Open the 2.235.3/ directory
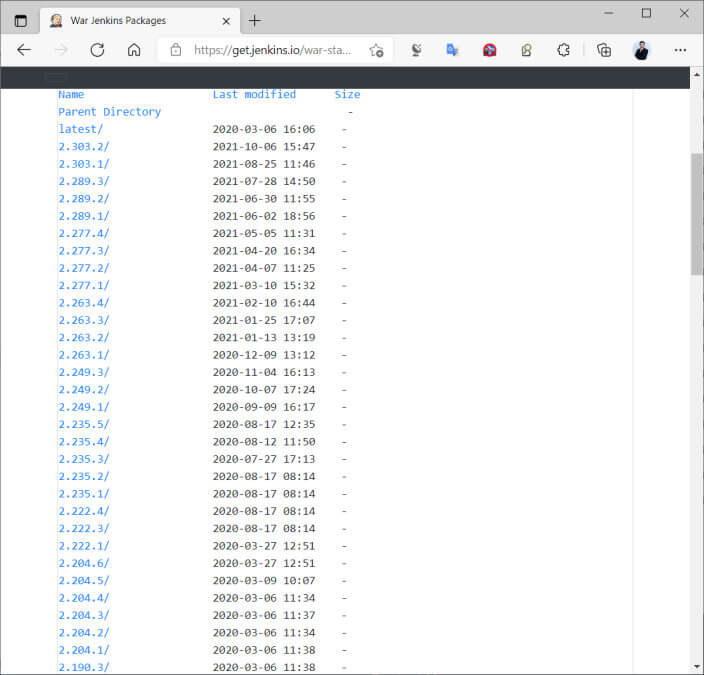The width and height of the screenshot is (704, 675). (84, 459)
